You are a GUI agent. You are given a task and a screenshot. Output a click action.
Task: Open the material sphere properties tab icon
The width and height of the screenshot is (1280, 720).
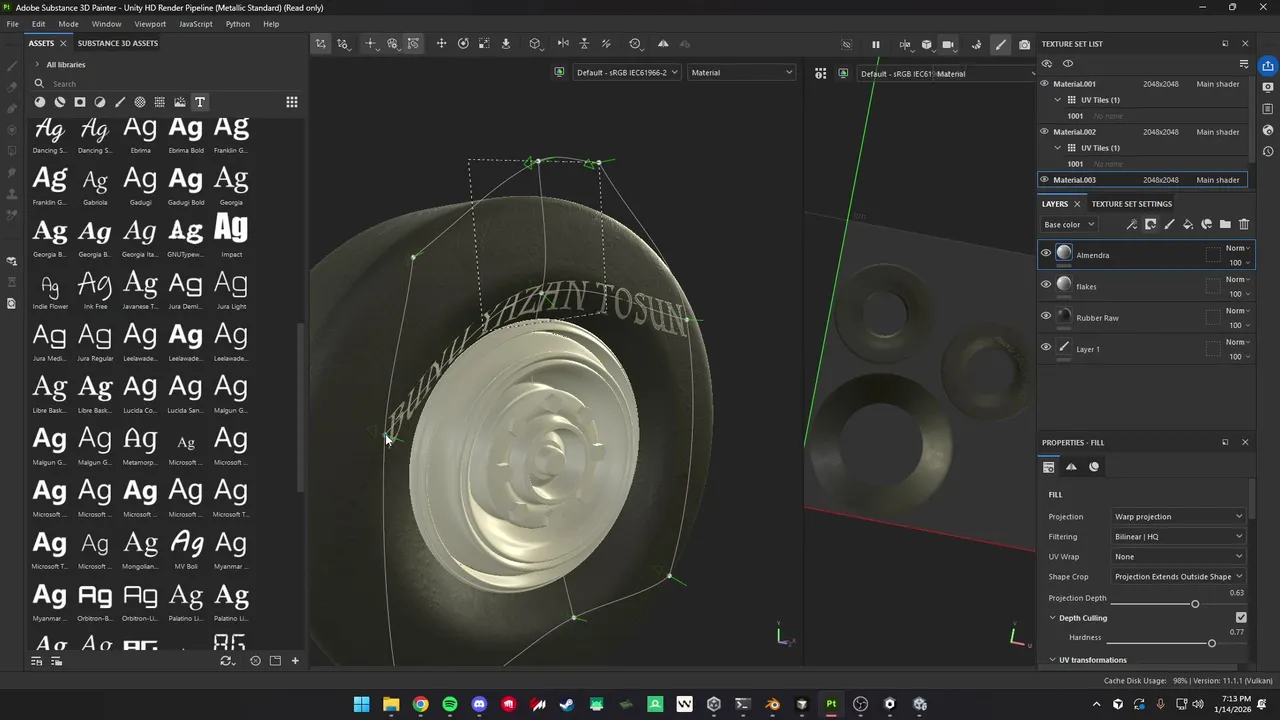point(1094,467)
